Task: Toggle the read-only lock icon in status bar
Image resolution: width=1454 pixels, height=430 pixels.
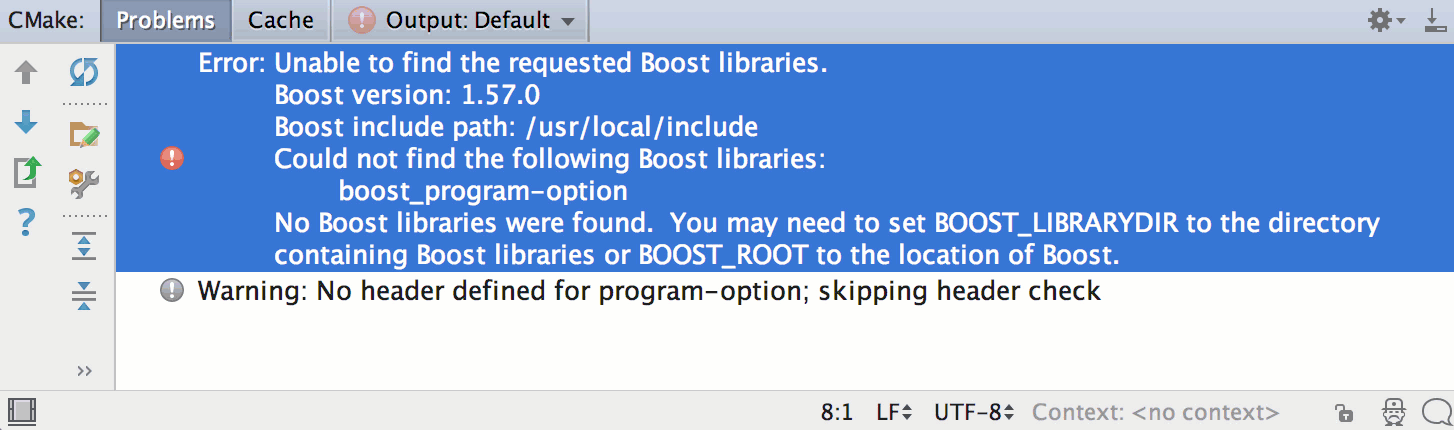Action: point(1345,412)
